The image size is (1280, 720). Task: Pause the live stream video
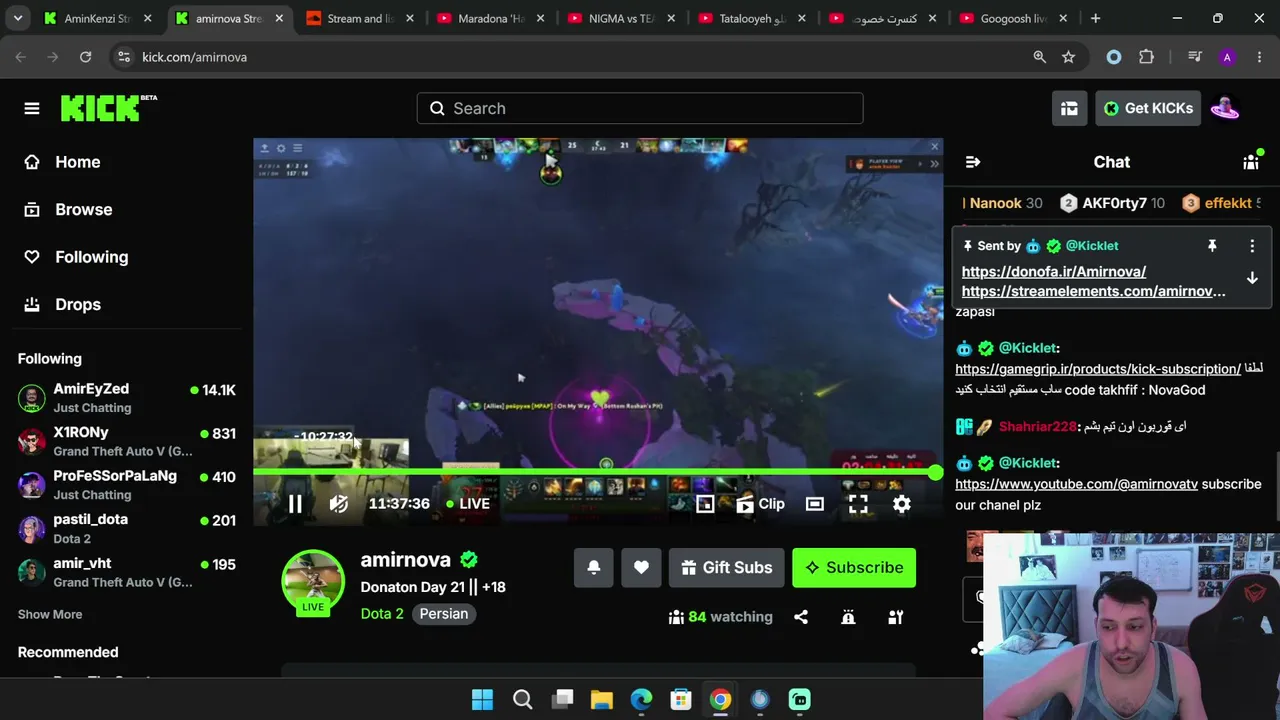click(x=295, y=504)
